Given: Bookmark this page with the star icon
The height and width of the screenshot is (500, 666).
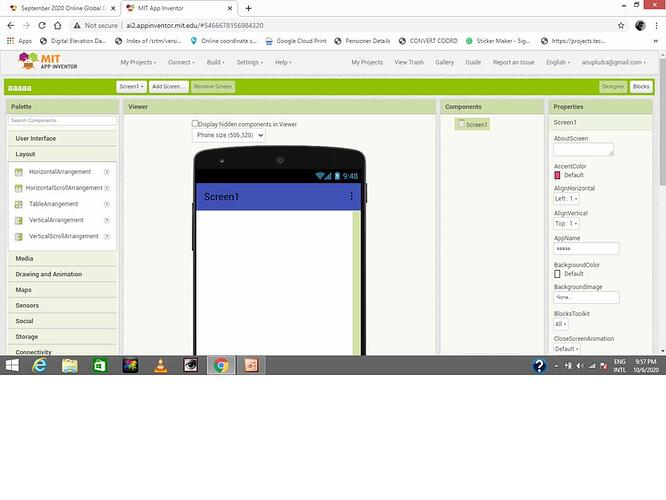Looking at the screenshot, I should tap(621, 25).
